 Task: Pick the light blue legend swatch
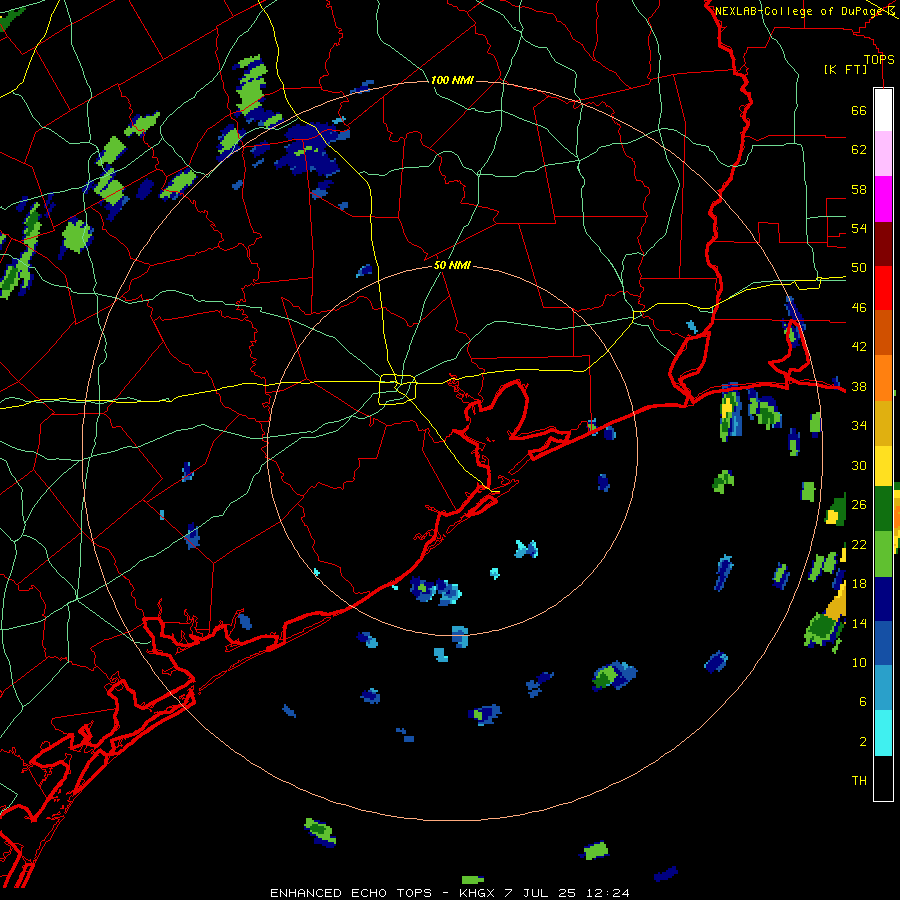tap(883, 688)
